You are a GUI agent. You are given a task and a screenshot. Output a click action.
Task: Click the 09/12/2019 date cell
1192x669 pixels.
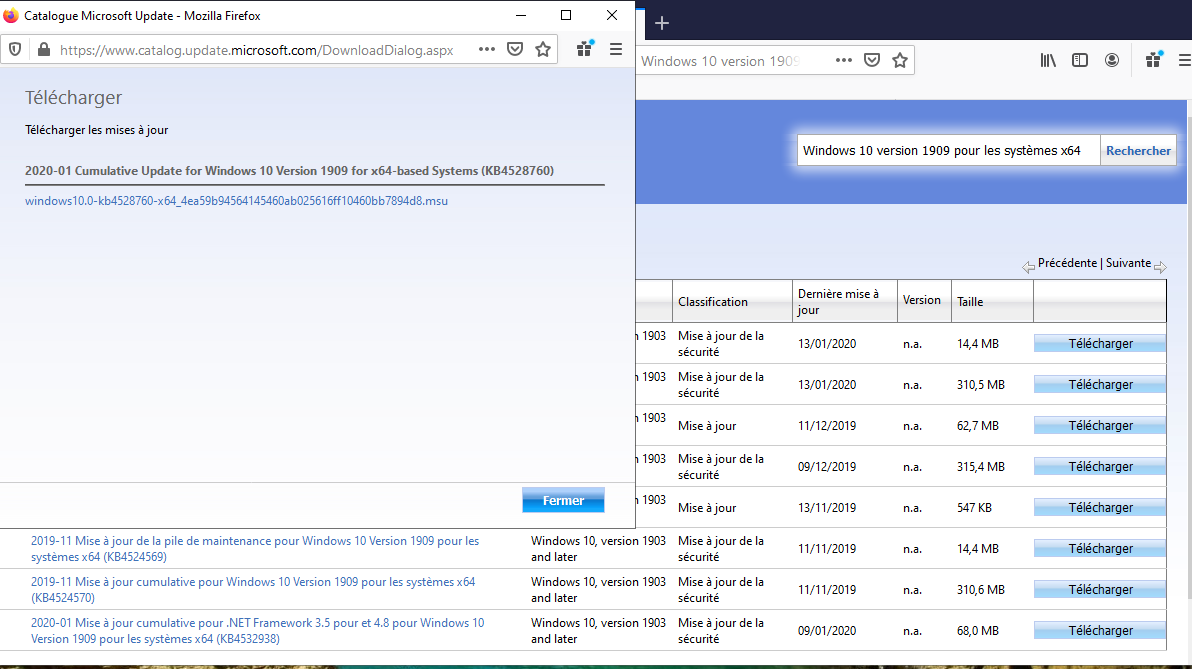tap(827, 467)
